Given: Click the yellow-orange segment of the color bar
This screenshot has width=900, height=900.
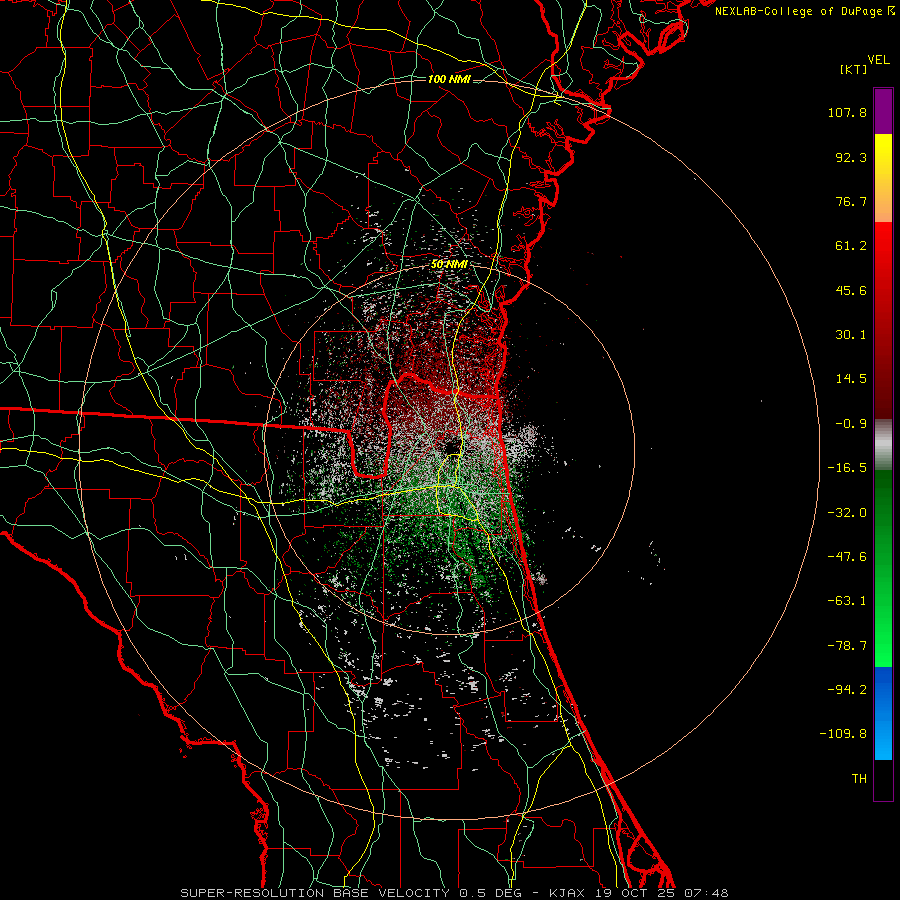Looking at the screenshot, I should 883,178.
